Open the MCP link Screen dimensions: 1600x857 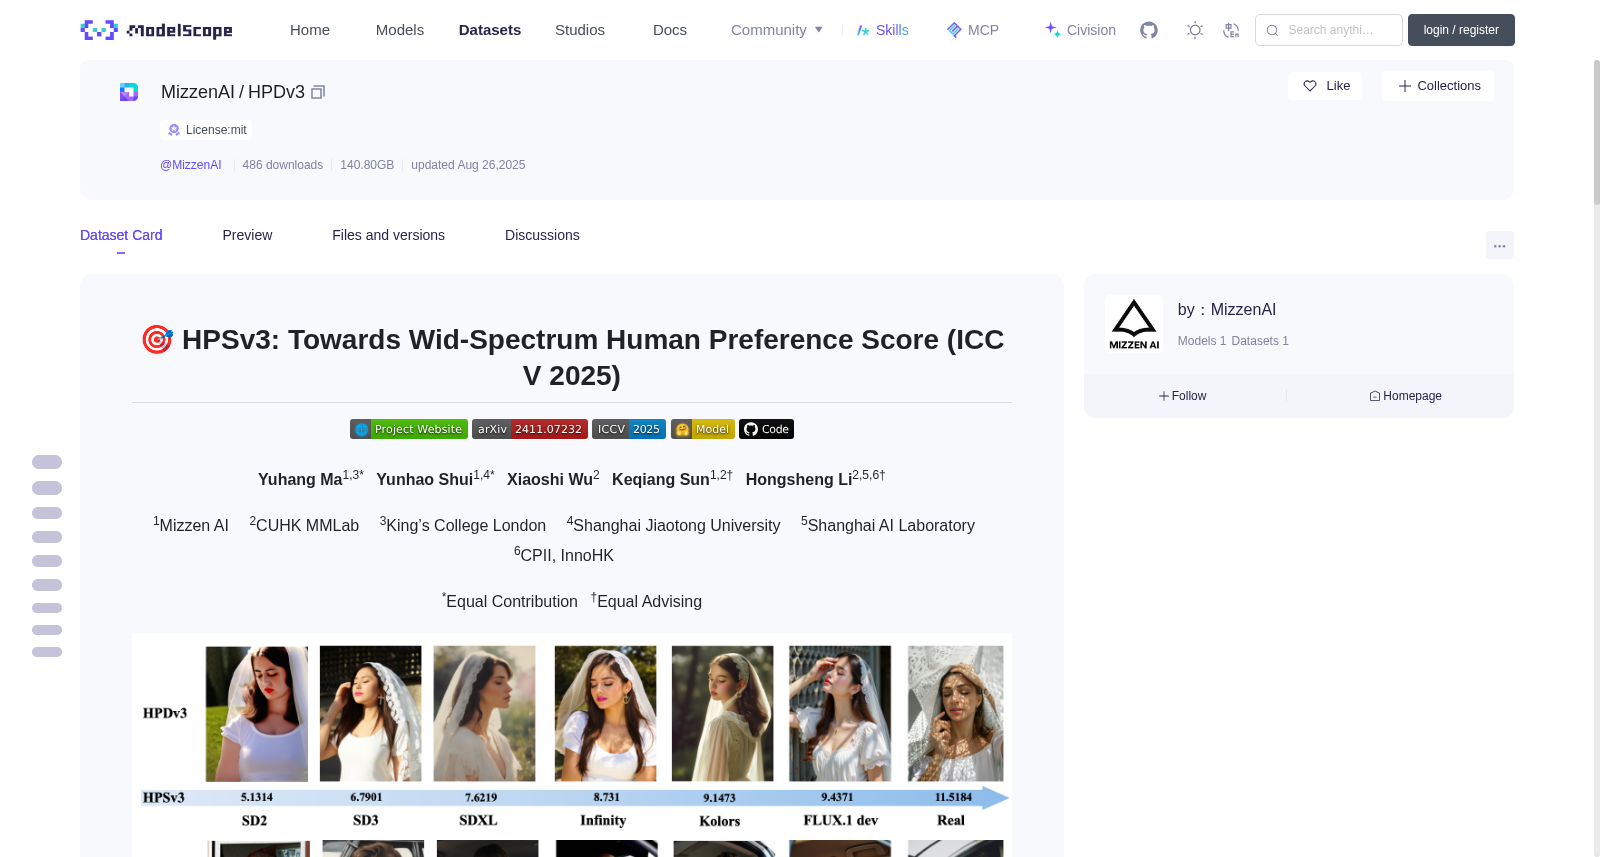(x=973, y=30)
